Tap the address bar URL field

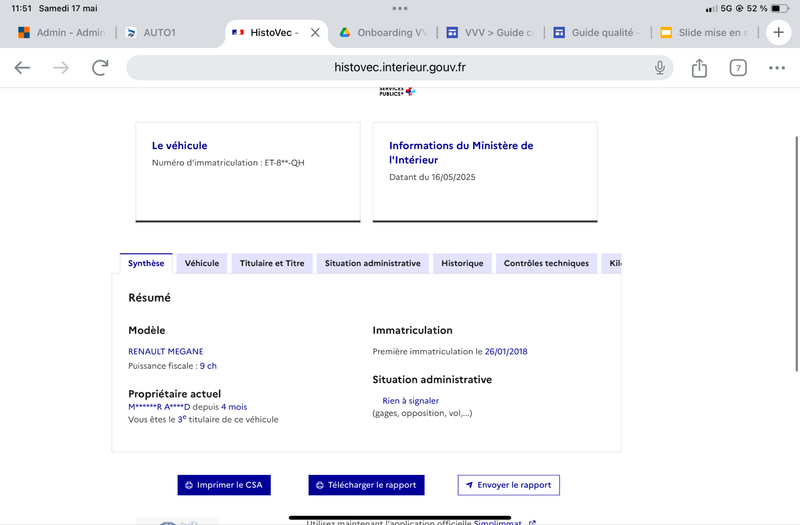[x=399, y=67]
